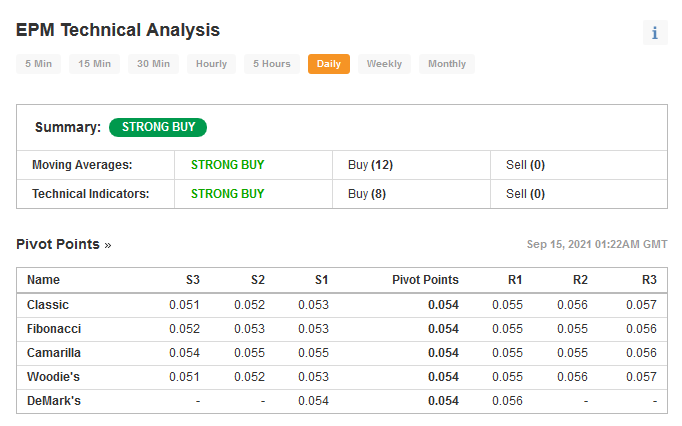Click the info icon at top right

(655, 33)
